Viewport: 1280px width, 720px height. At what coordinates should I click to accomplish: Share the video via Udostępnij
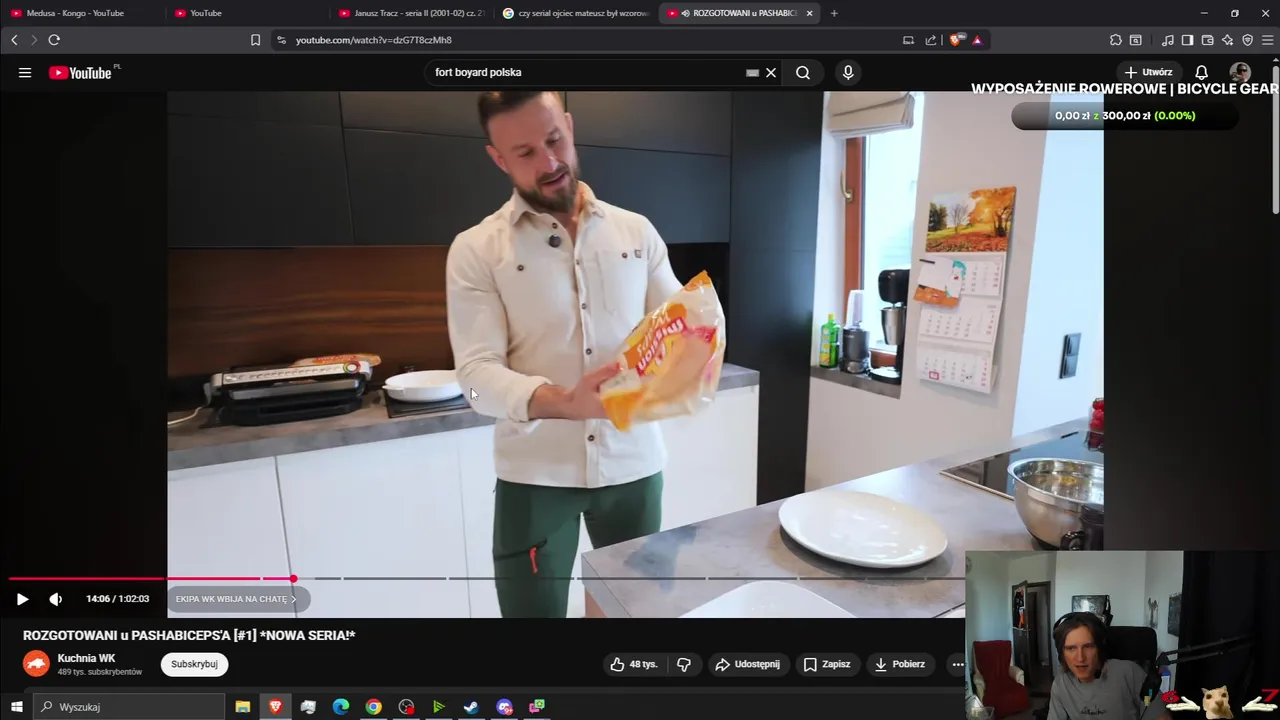(747, 664)
